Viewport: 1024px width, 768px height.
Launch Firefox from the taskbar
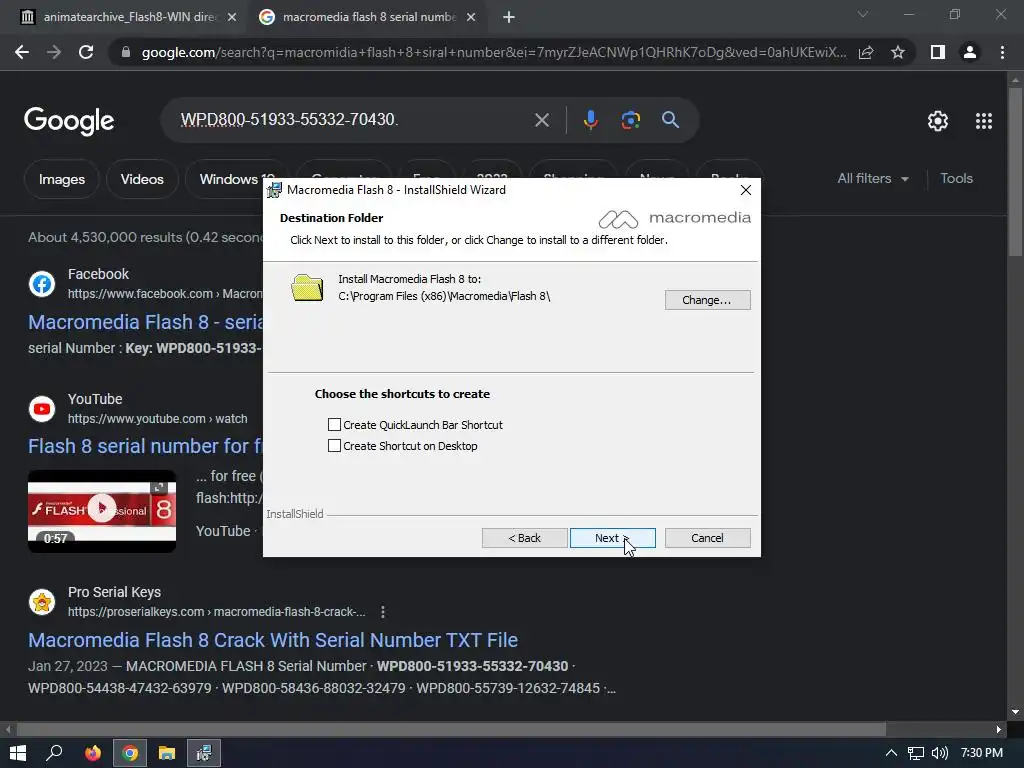(93, 753)
